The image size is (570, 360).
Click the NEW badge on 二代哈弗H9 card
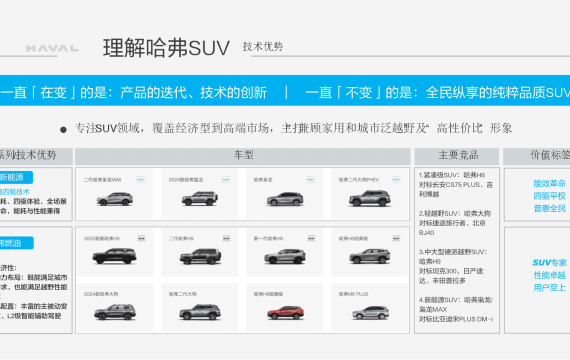point(226,239)
